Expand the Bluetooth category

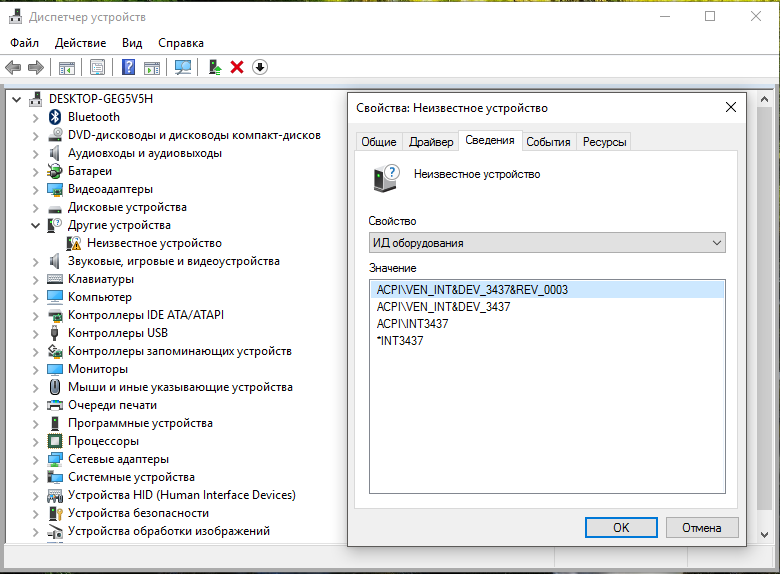(x=35, y=118)
